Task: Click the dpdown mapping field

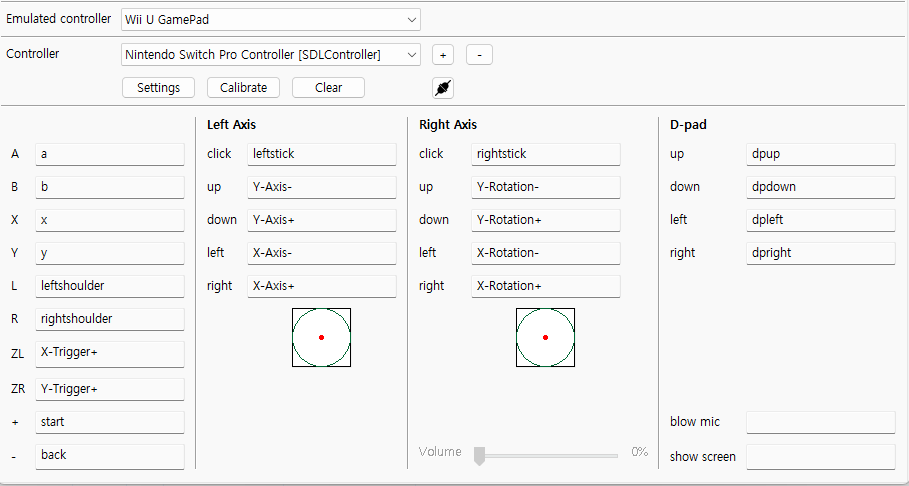Action: click(820, 187)
